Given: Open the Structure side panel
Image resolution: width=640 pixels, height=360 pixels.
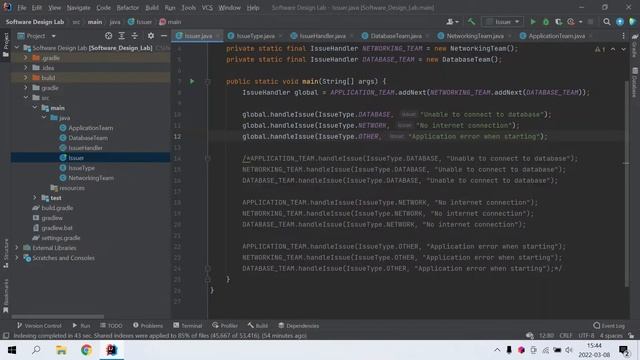Looking at the screenshot, I should click(5, 253).
